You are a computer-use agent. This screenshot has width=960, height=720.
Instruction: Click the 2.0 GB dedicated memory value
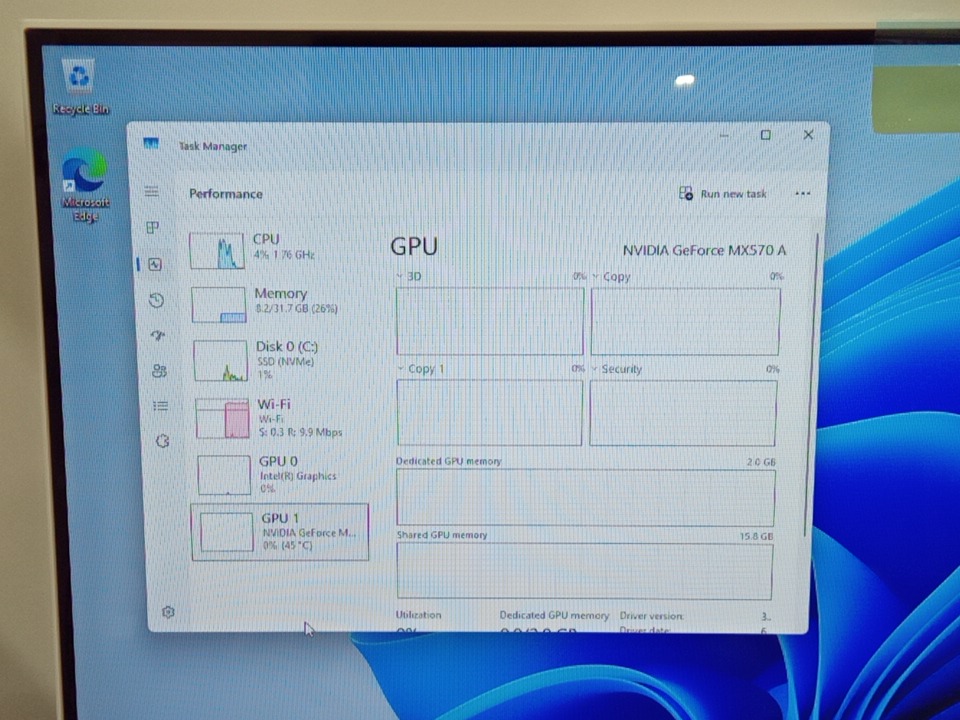coord(761,462)
